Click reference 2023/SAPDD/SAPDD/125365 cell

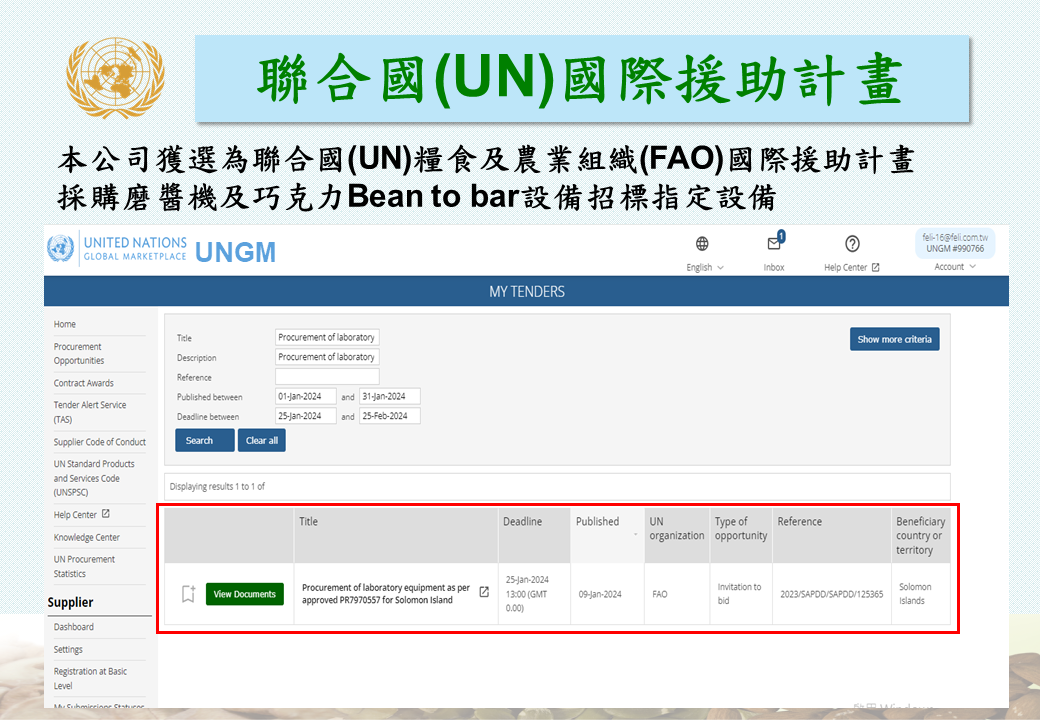click(832, 594)
